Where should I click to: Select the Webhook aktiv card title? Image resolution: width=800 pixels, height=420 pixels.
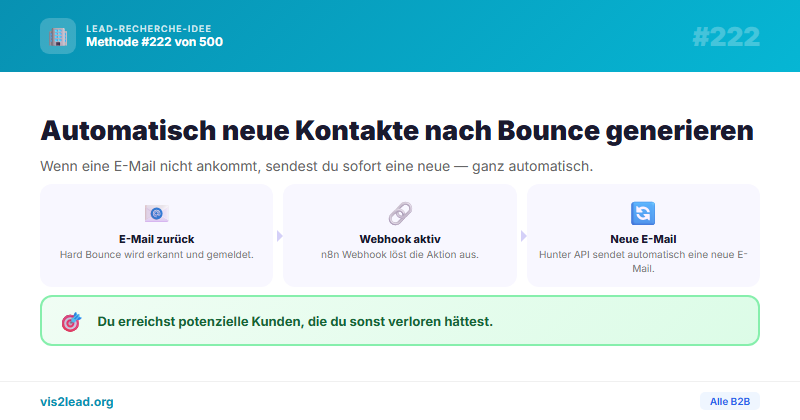point(400,239)
